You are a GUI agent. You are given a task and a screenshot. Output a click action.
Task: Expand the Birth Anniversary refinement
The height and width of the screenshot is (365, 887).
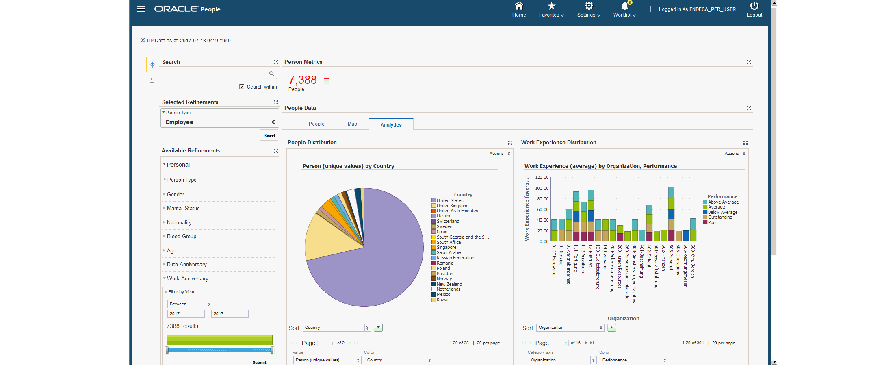186,264
